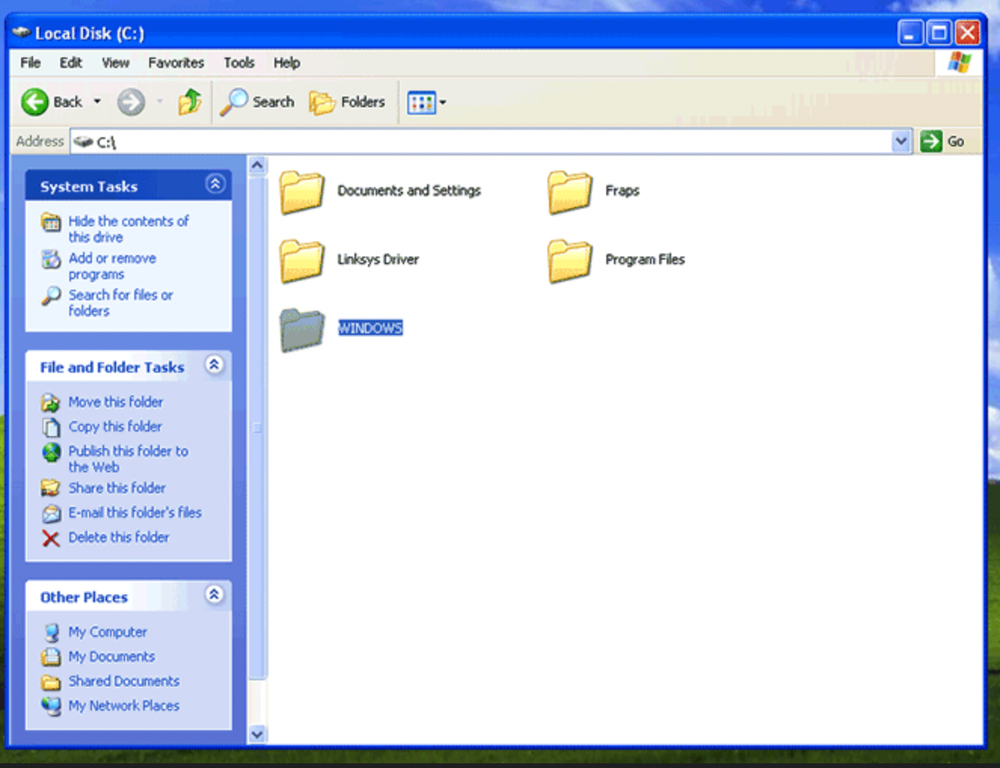The width and height of the screenshot is (1000, 768).
Task: Click the Publish to Web globe icon
Action: coord(51,452)
